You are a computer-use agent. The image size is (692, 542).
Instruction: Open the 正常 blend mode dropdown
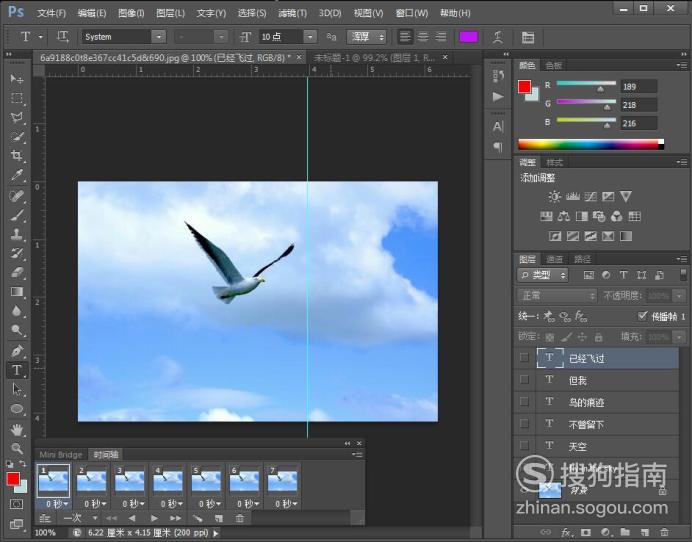[x=557, y=295]
